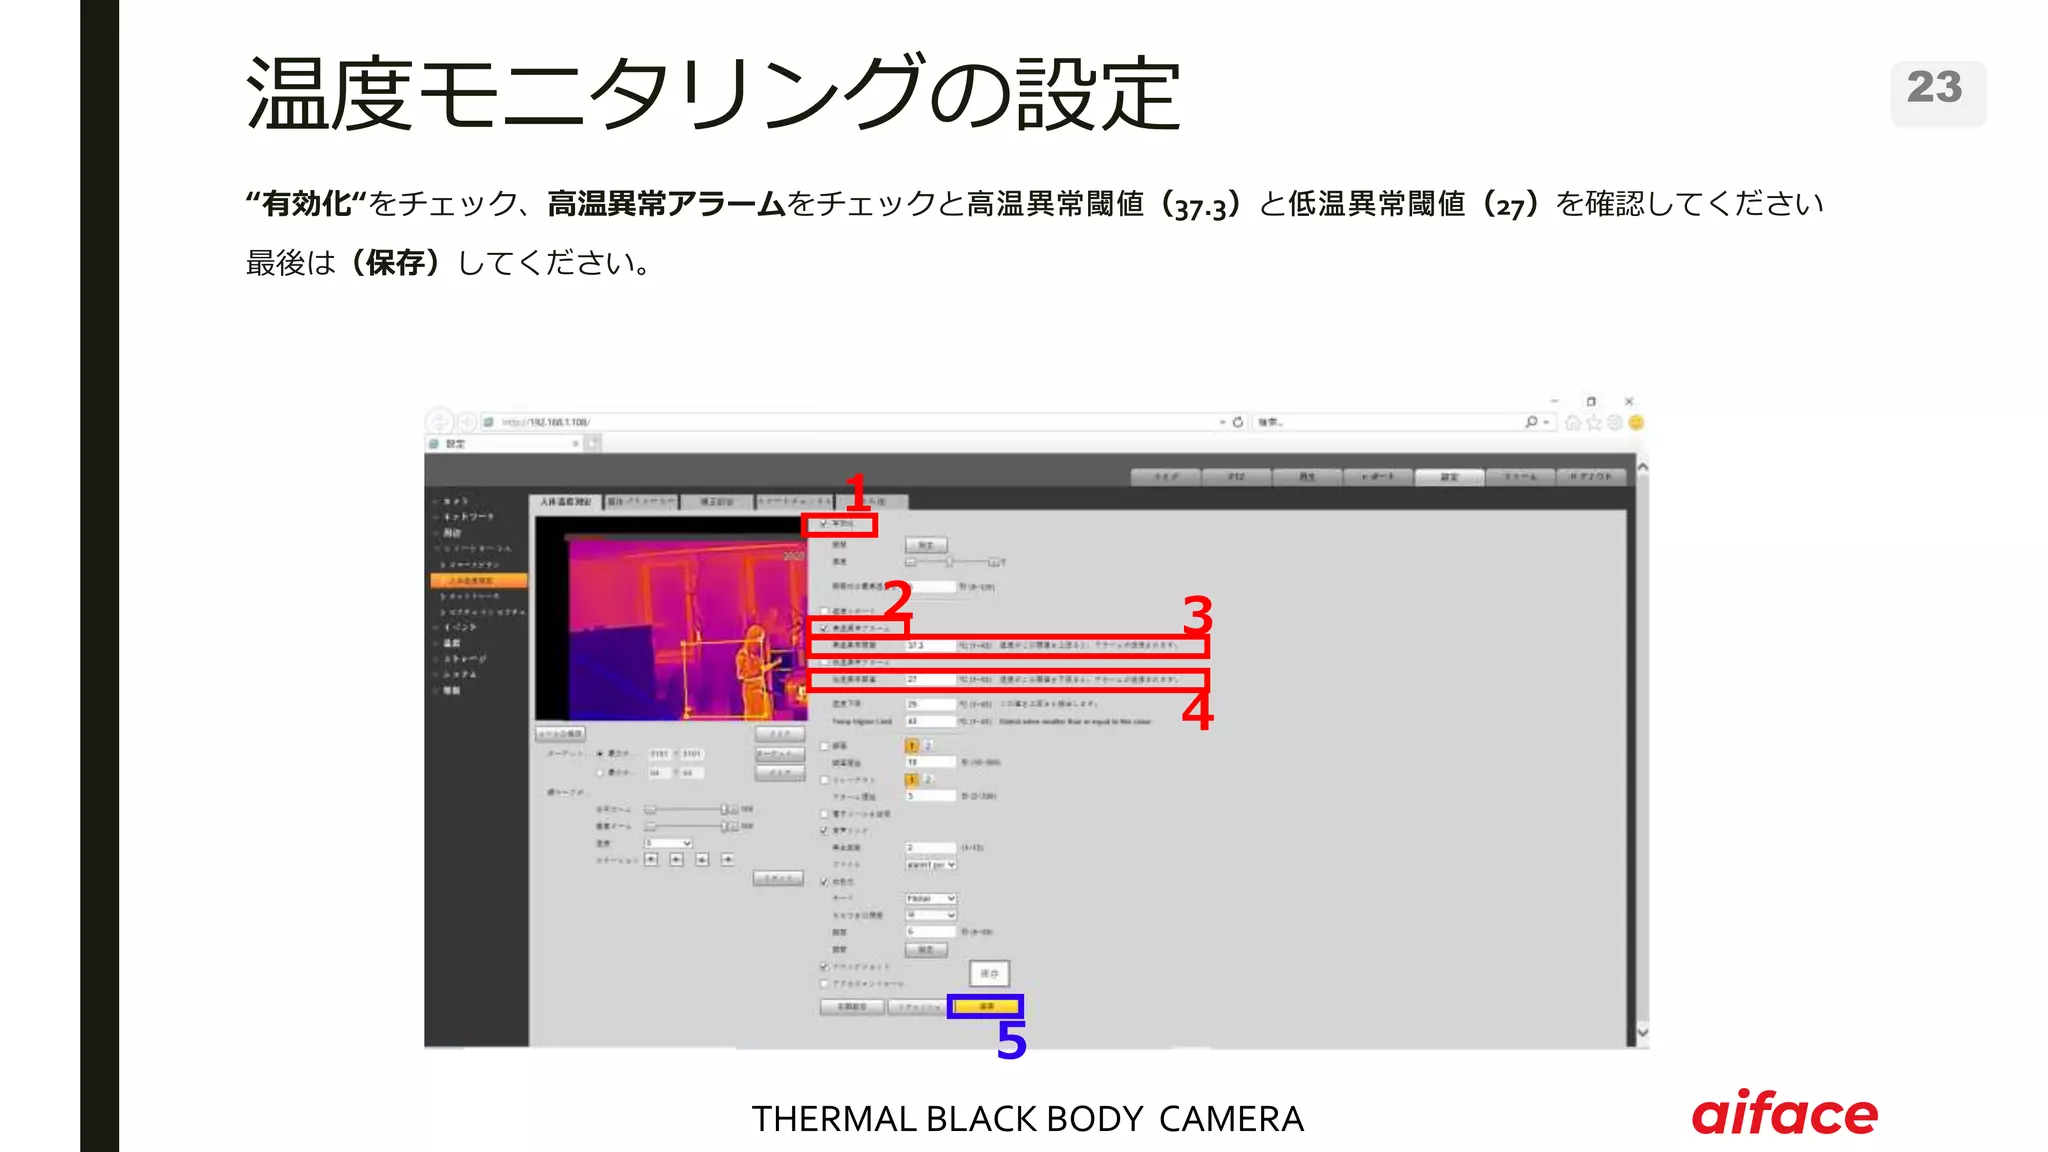Open the 設定 top navigation tab
The width and height of the screenshot is (2048, 1152).
pos(1450,477)
